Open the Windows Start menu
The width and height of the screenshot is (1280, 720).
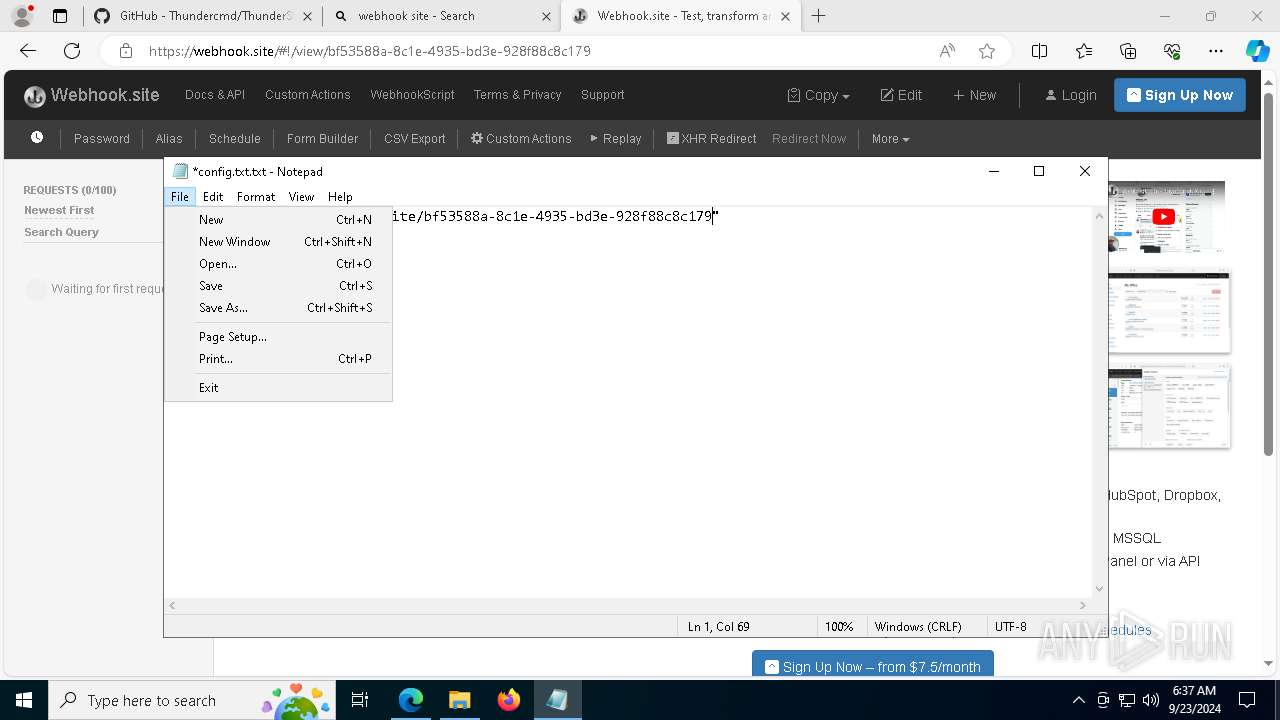click(x=24, y=700)
